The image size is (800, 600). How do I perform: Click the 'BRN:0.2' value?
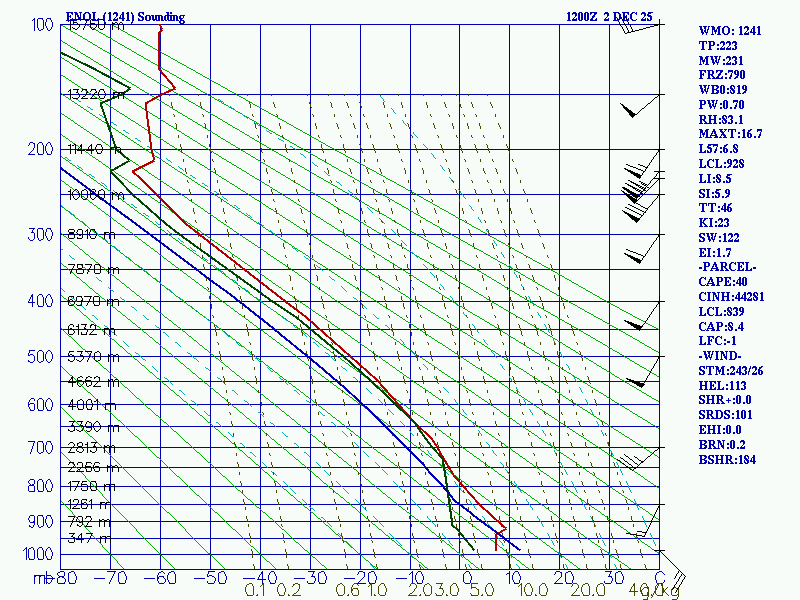(x=722, y=444)
